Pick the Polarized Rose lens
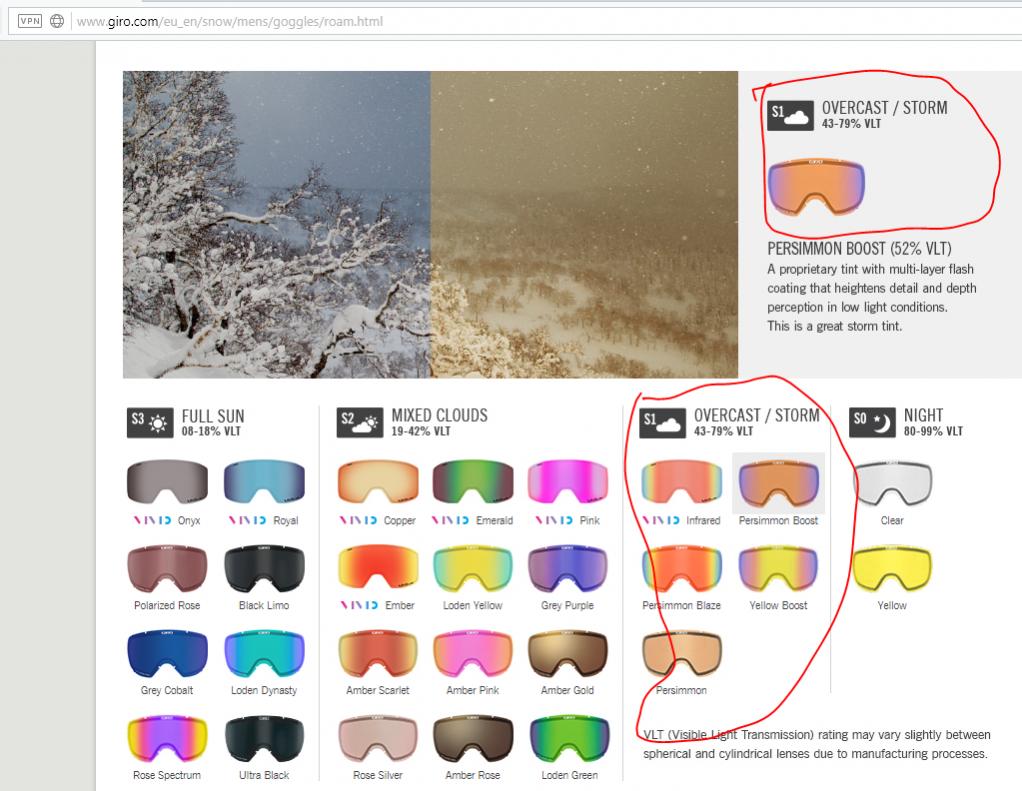Screen dimensions: 1022x791 click(x=167, y=567)
